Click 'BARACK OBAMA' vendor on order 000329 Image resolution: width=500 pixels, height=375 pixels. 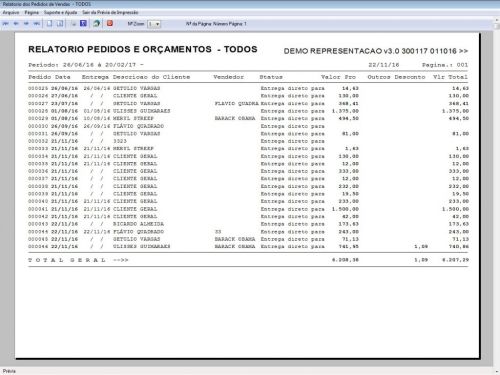(235, 119)
